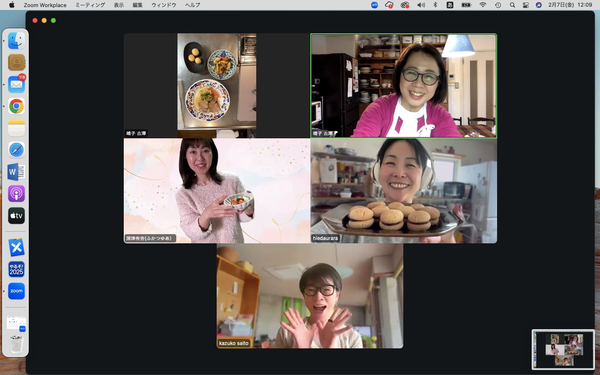The width and height of the screenshot is (600, 375).
Task: Open the Wi-Fi menu
Action: coord(483,5)
